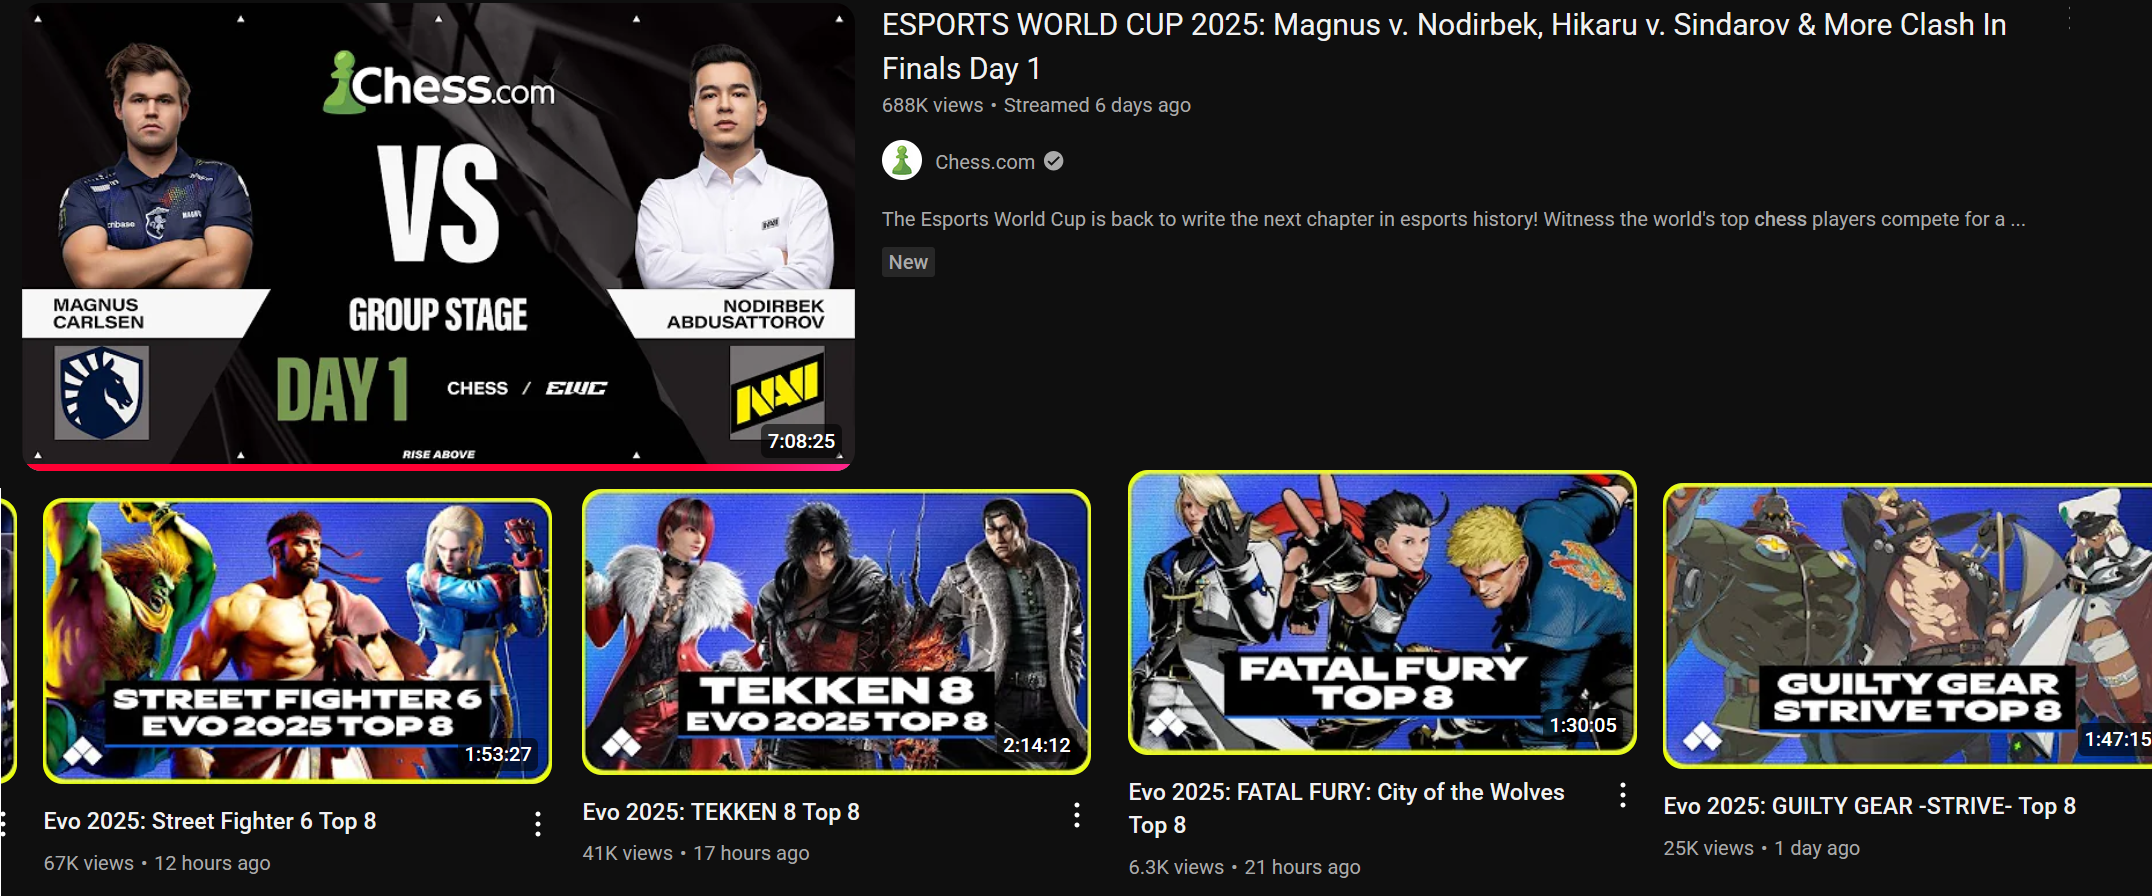
Task: Open 'Evo 2025: FATAL FURY: City of the Wolves' title
Action: [1346, 808]
